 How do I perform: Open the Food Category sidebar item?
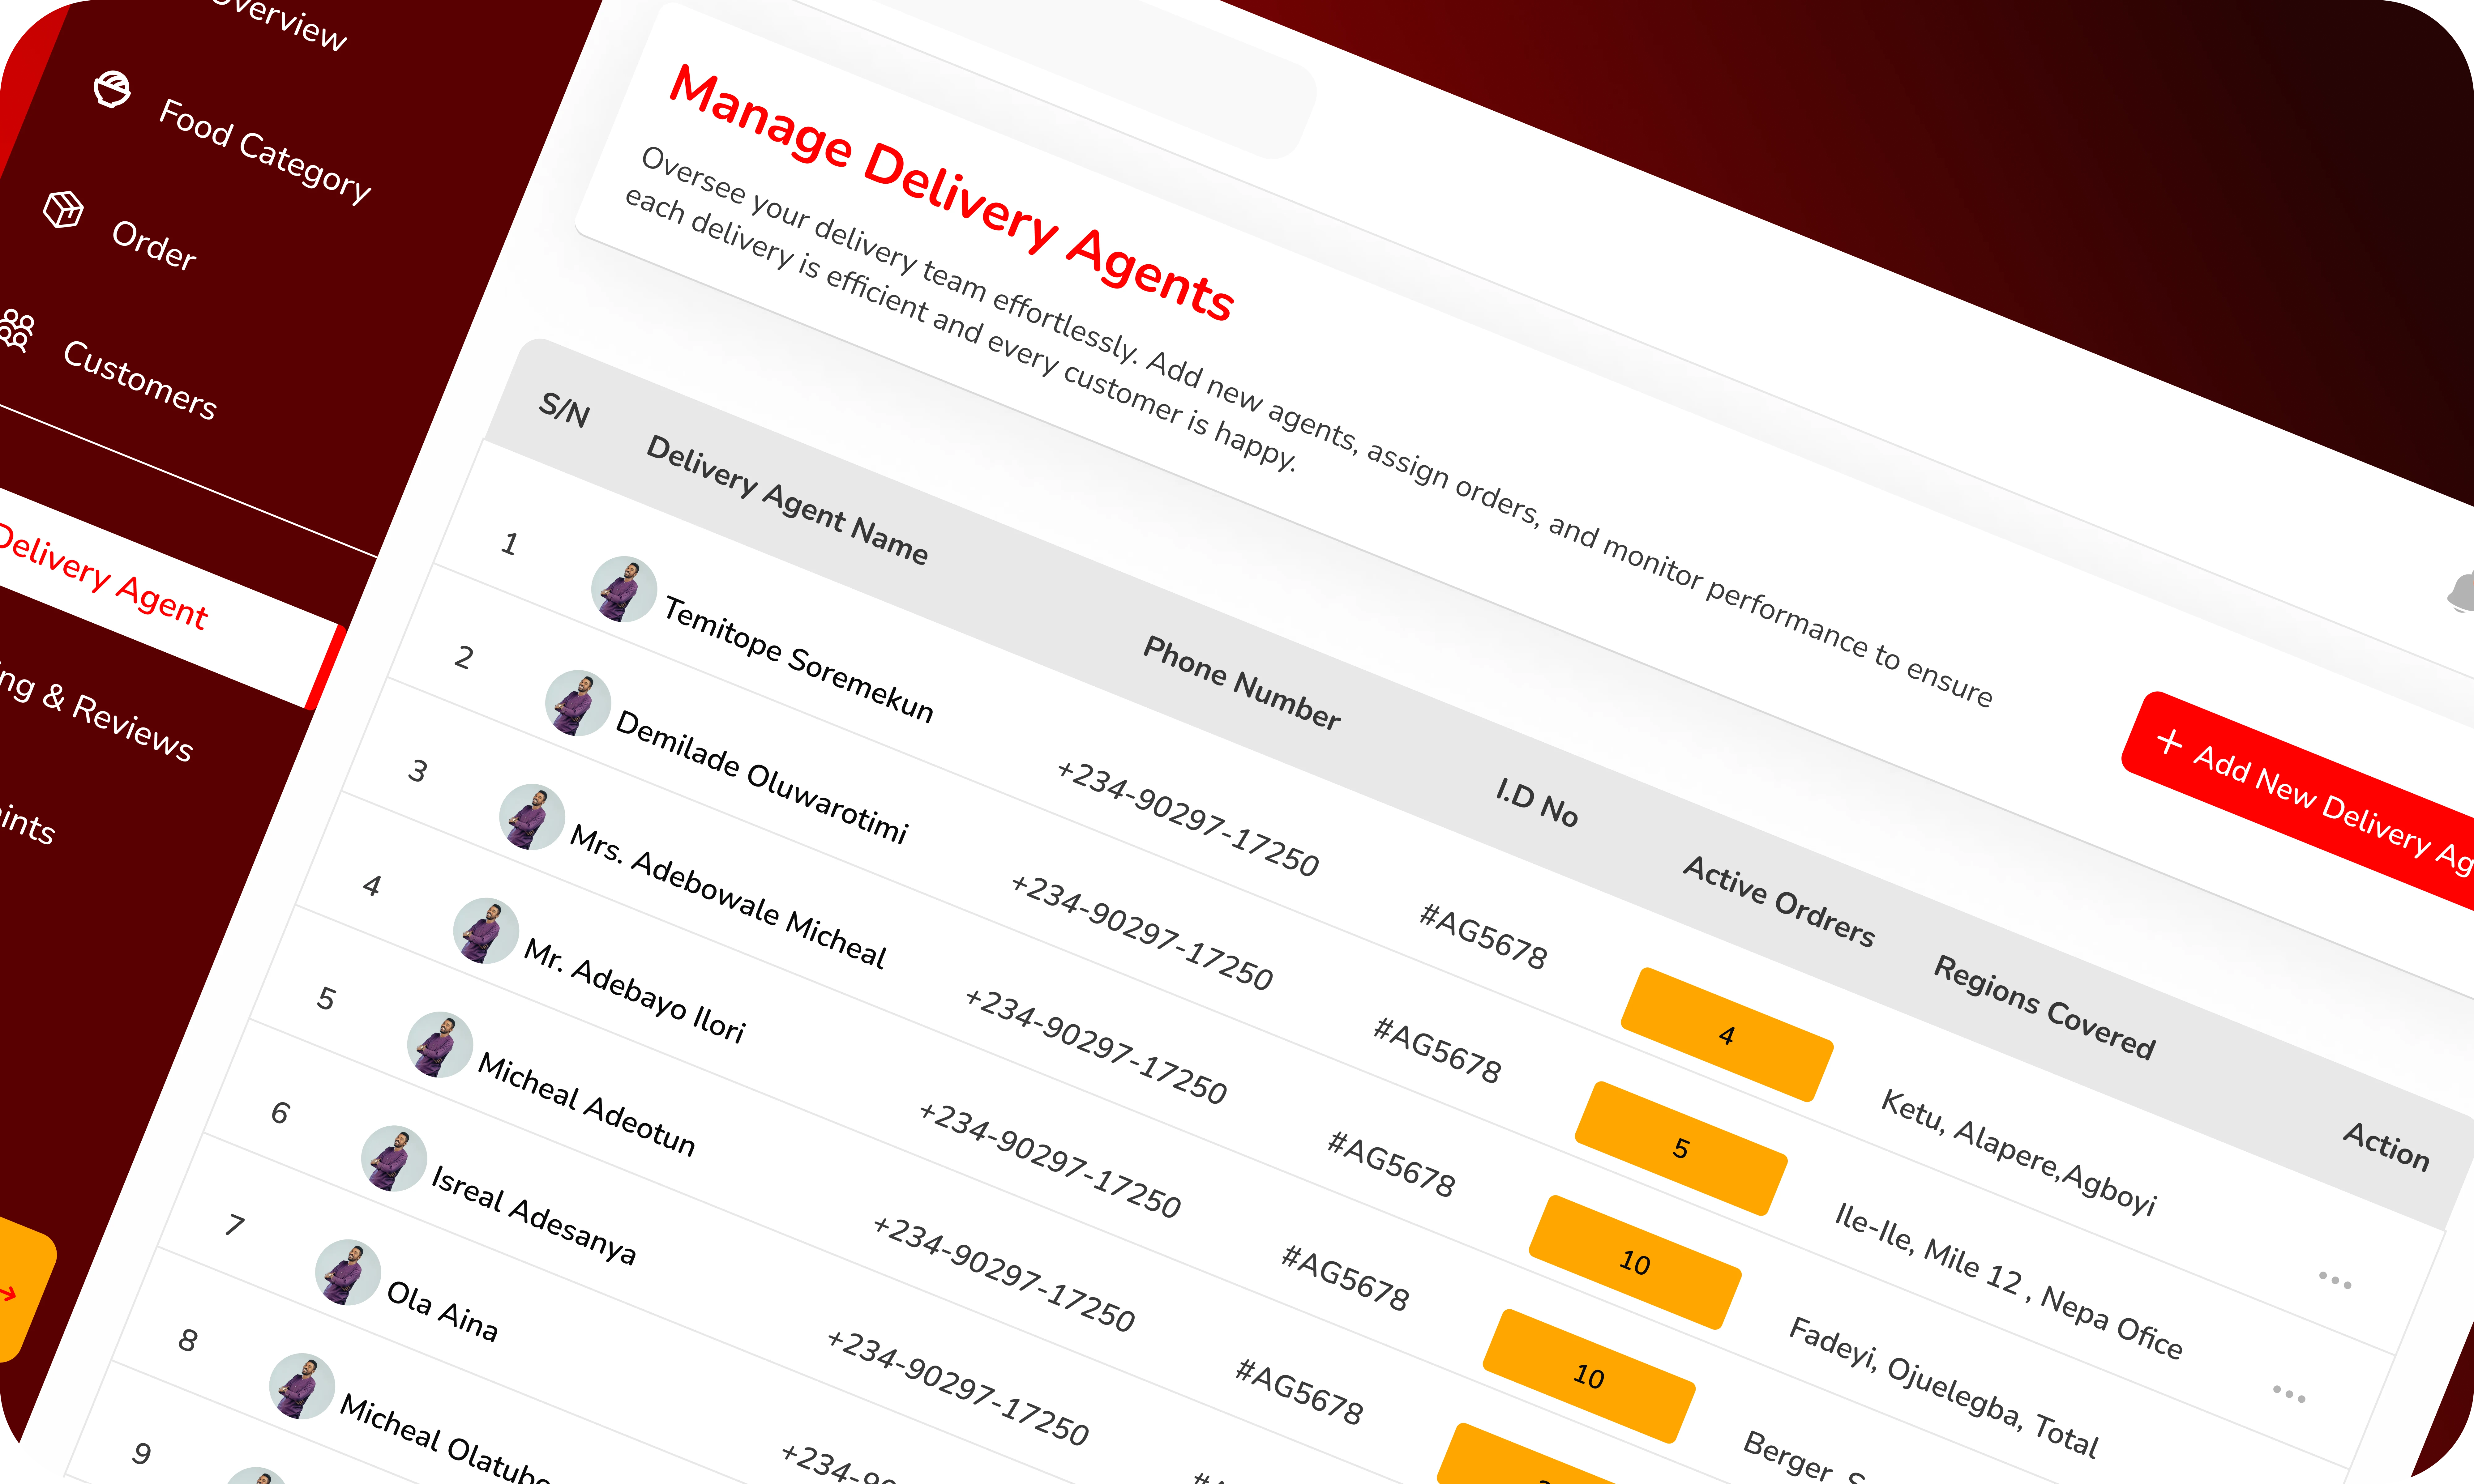click(x=265, y=152)
